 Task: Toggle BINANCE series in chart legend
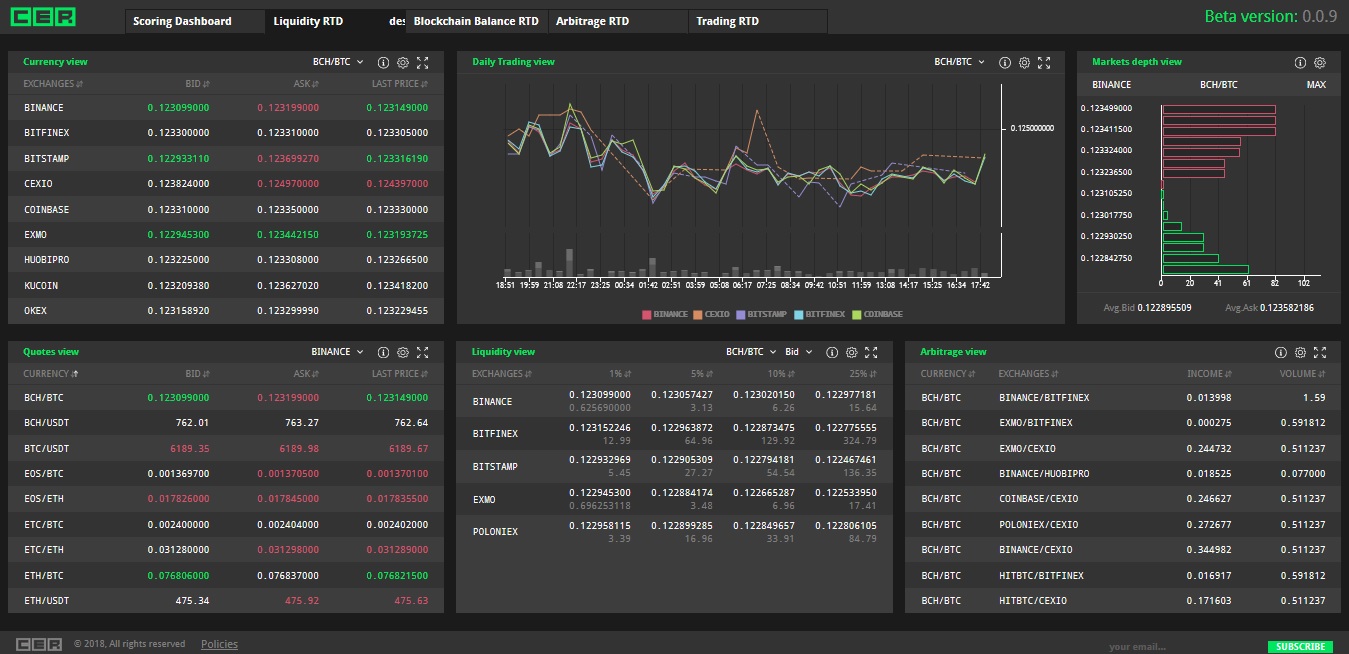coord(665,314)
